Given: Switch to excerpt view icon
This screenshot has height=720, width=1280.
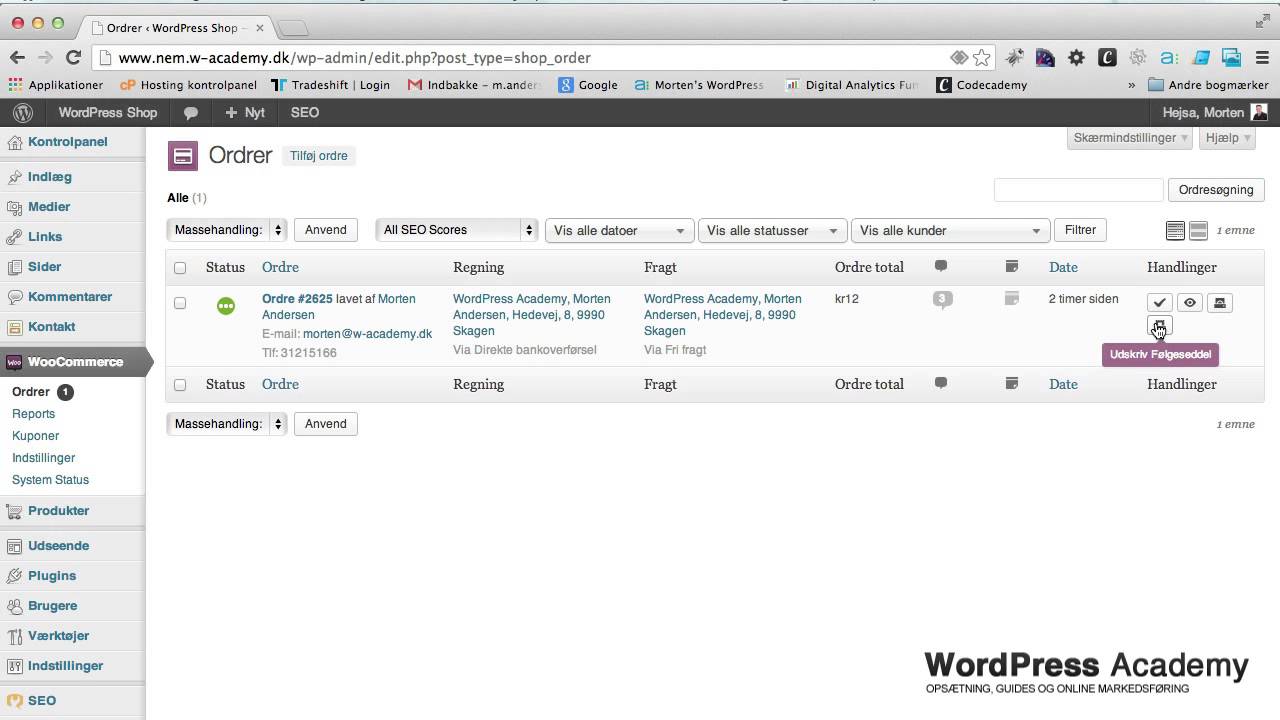Looking at the screenshot, I should coord(1198,231).
